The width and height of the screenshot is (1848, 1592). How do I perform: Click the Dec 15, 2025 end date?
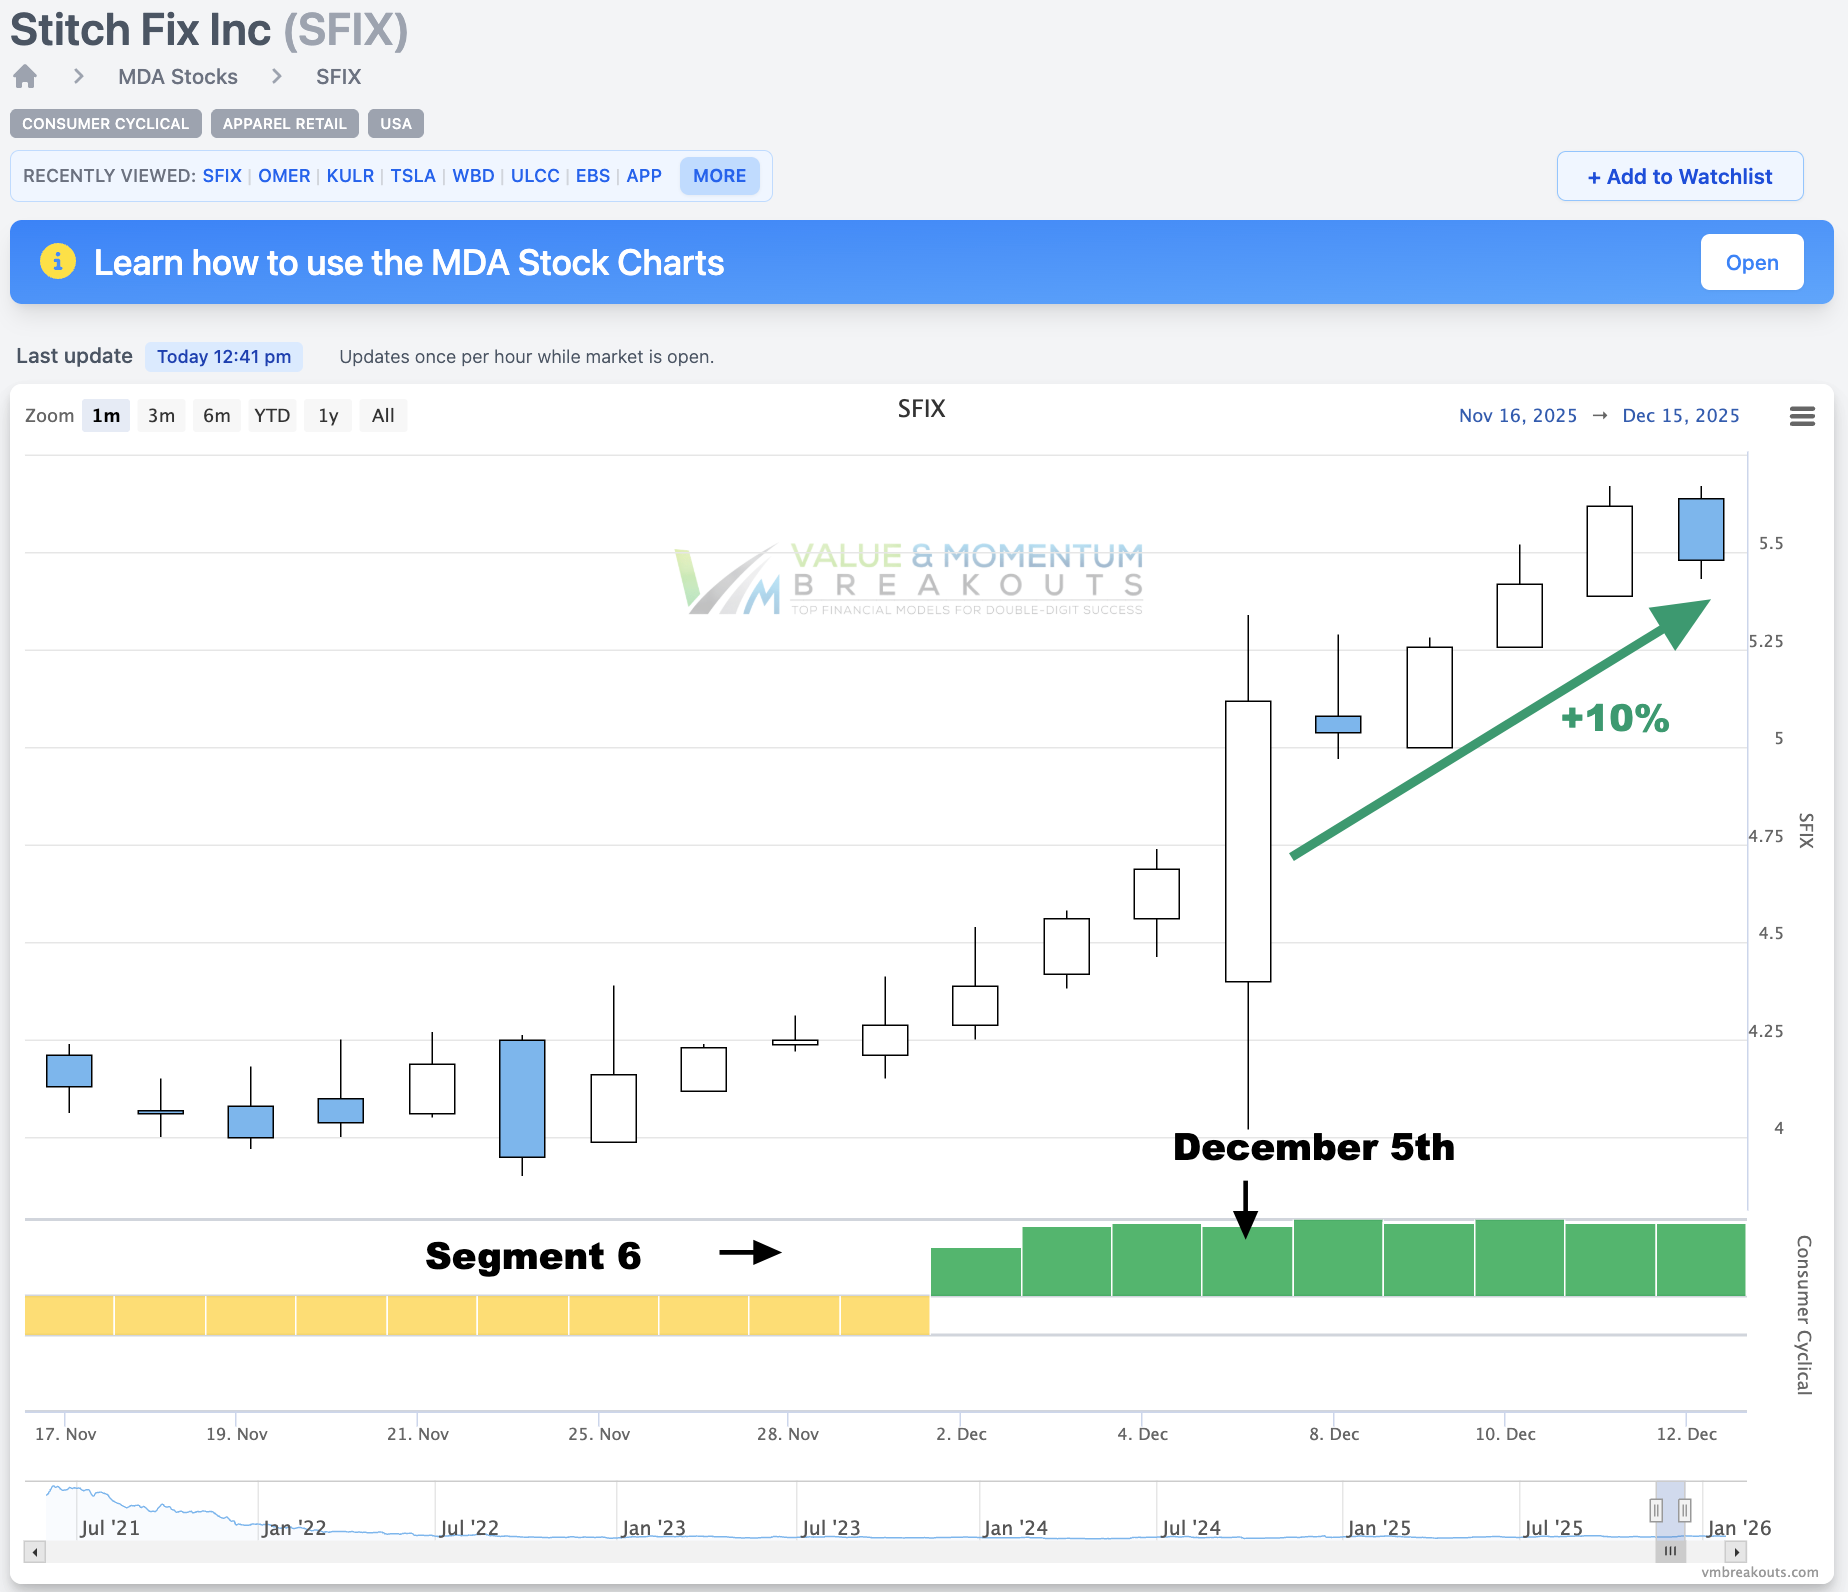click(1680, 416)
